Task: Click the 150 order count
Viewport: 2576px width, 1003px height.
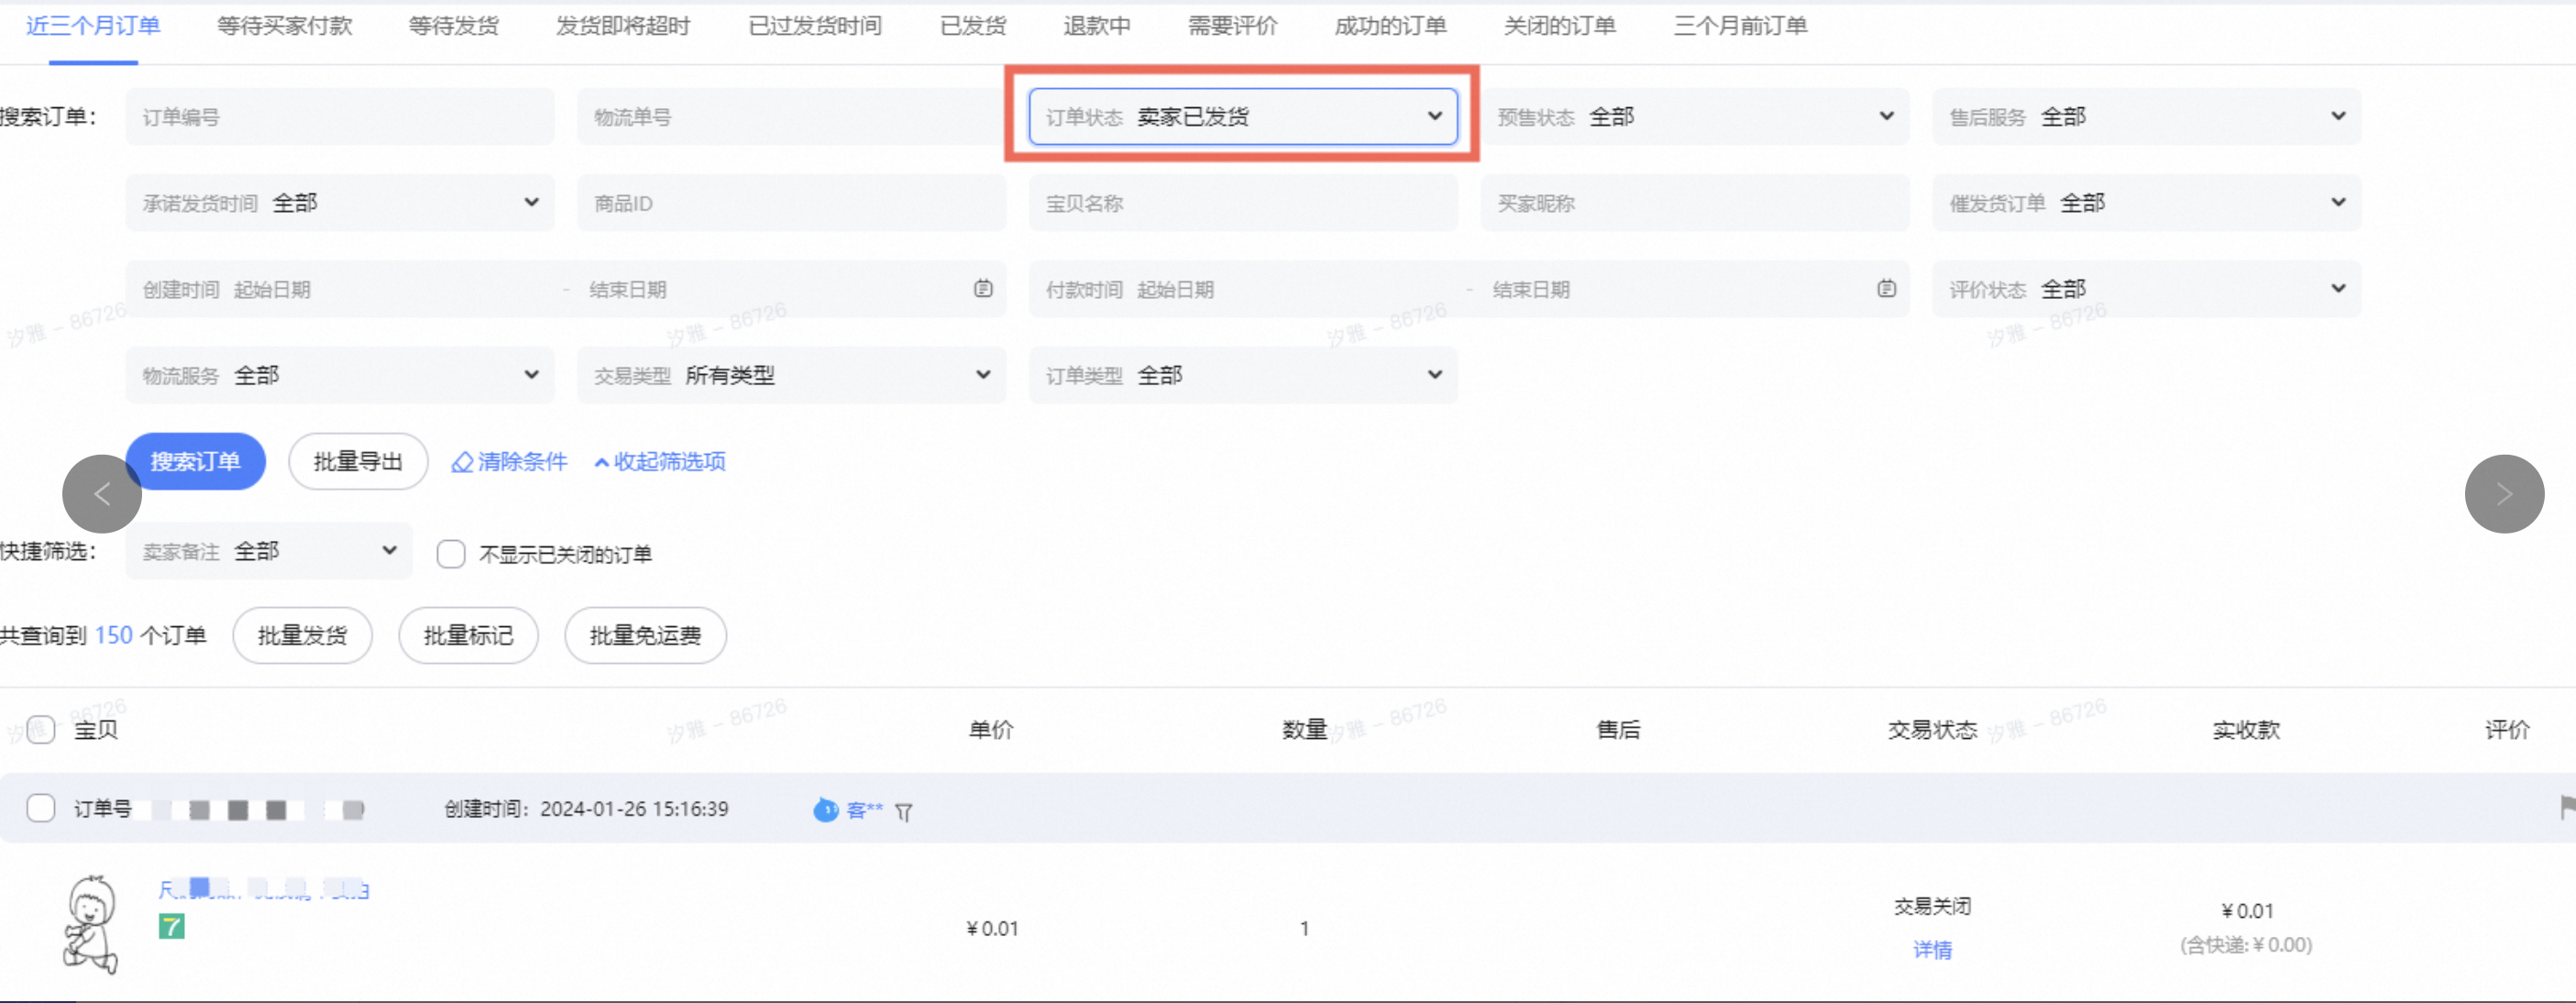Action: click(114, 635)
